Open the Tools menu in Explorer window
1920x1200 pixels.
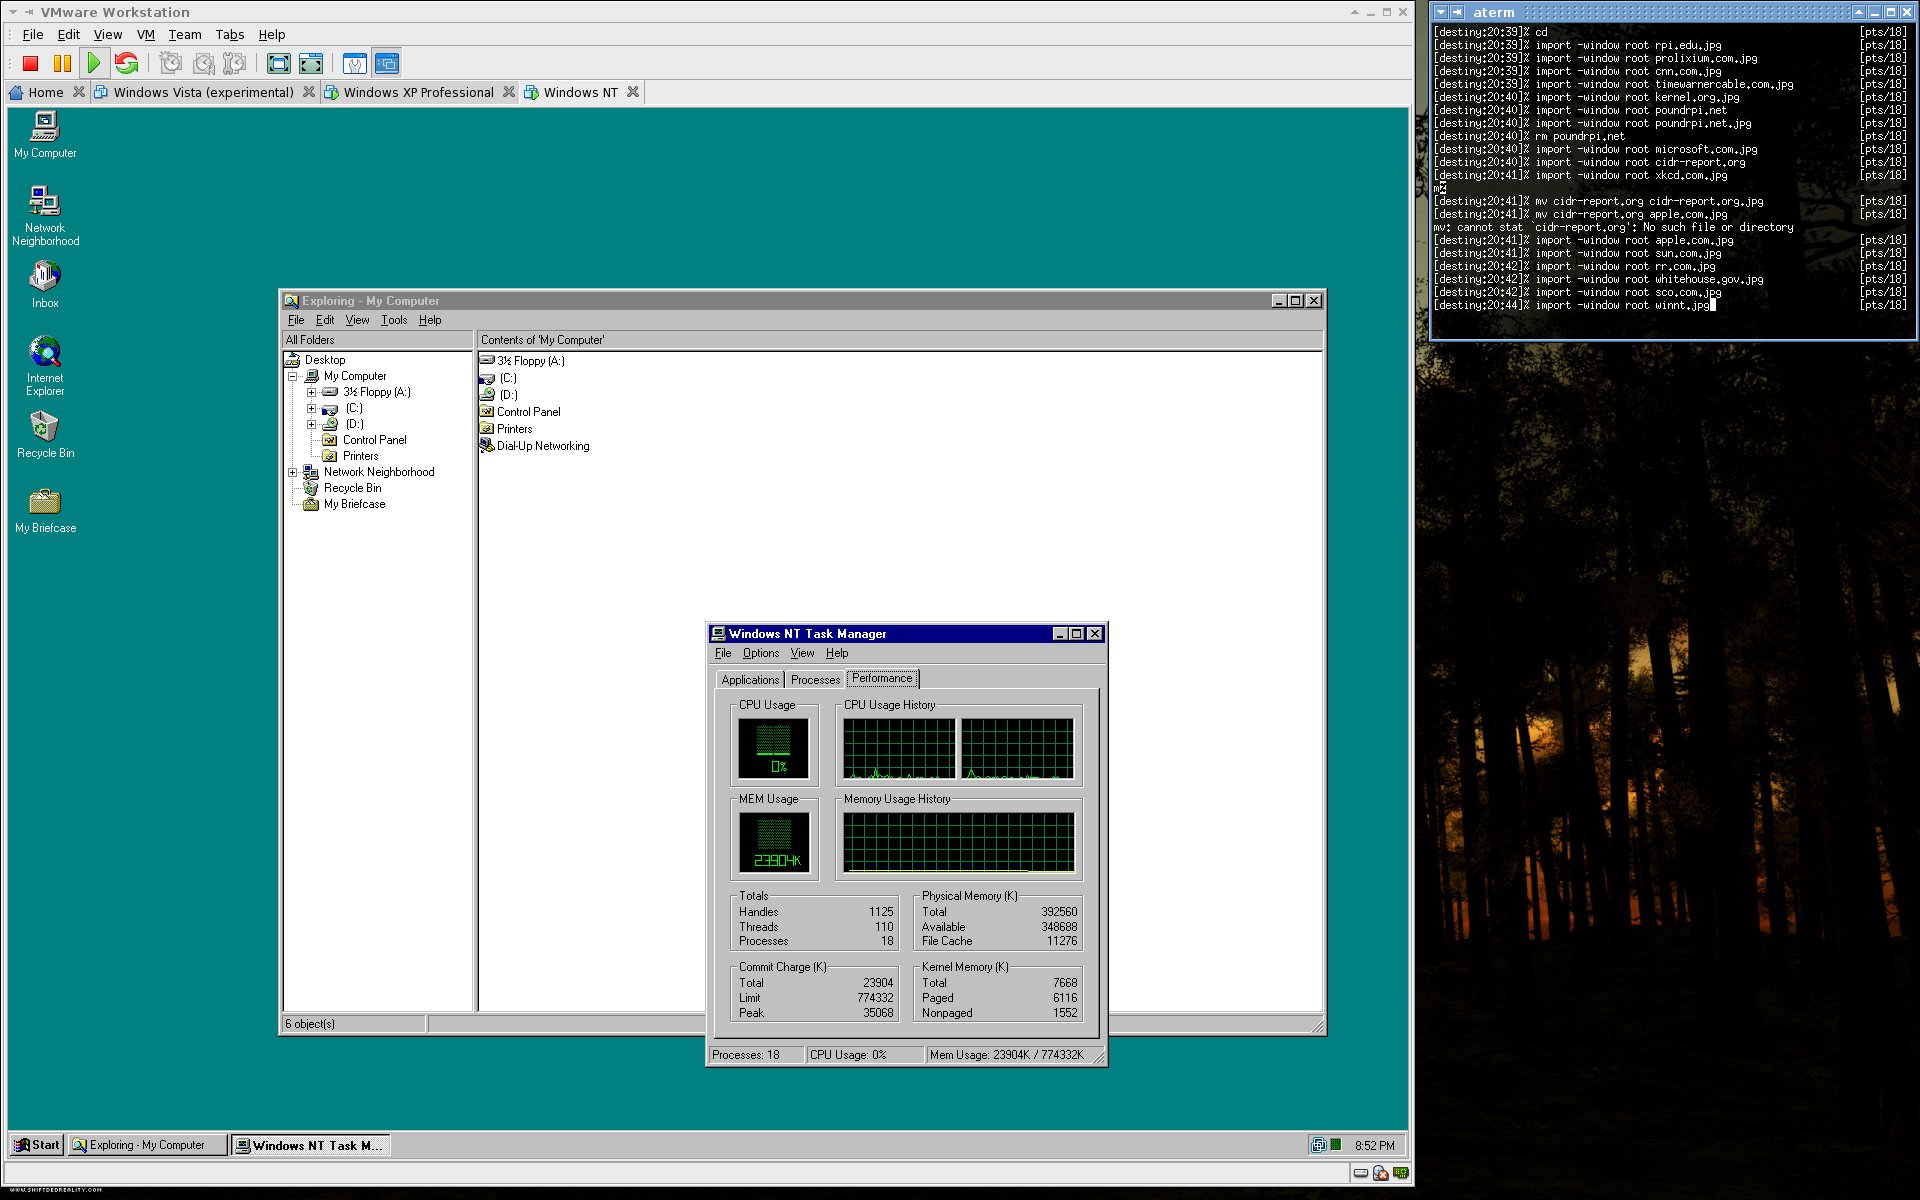tap(394, 320)
